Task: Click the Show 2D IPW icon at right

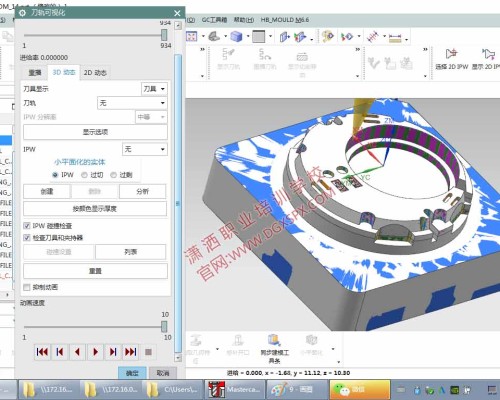Action: click(x=489, y=54)
